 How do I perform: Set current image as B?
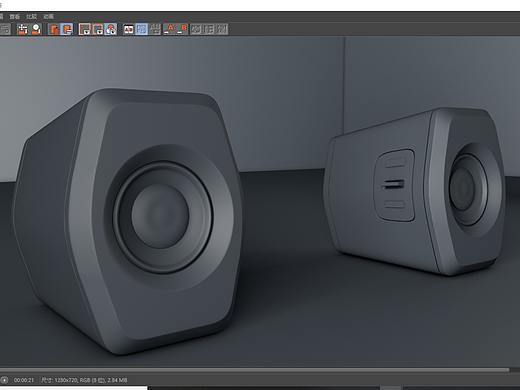(182, 29)
